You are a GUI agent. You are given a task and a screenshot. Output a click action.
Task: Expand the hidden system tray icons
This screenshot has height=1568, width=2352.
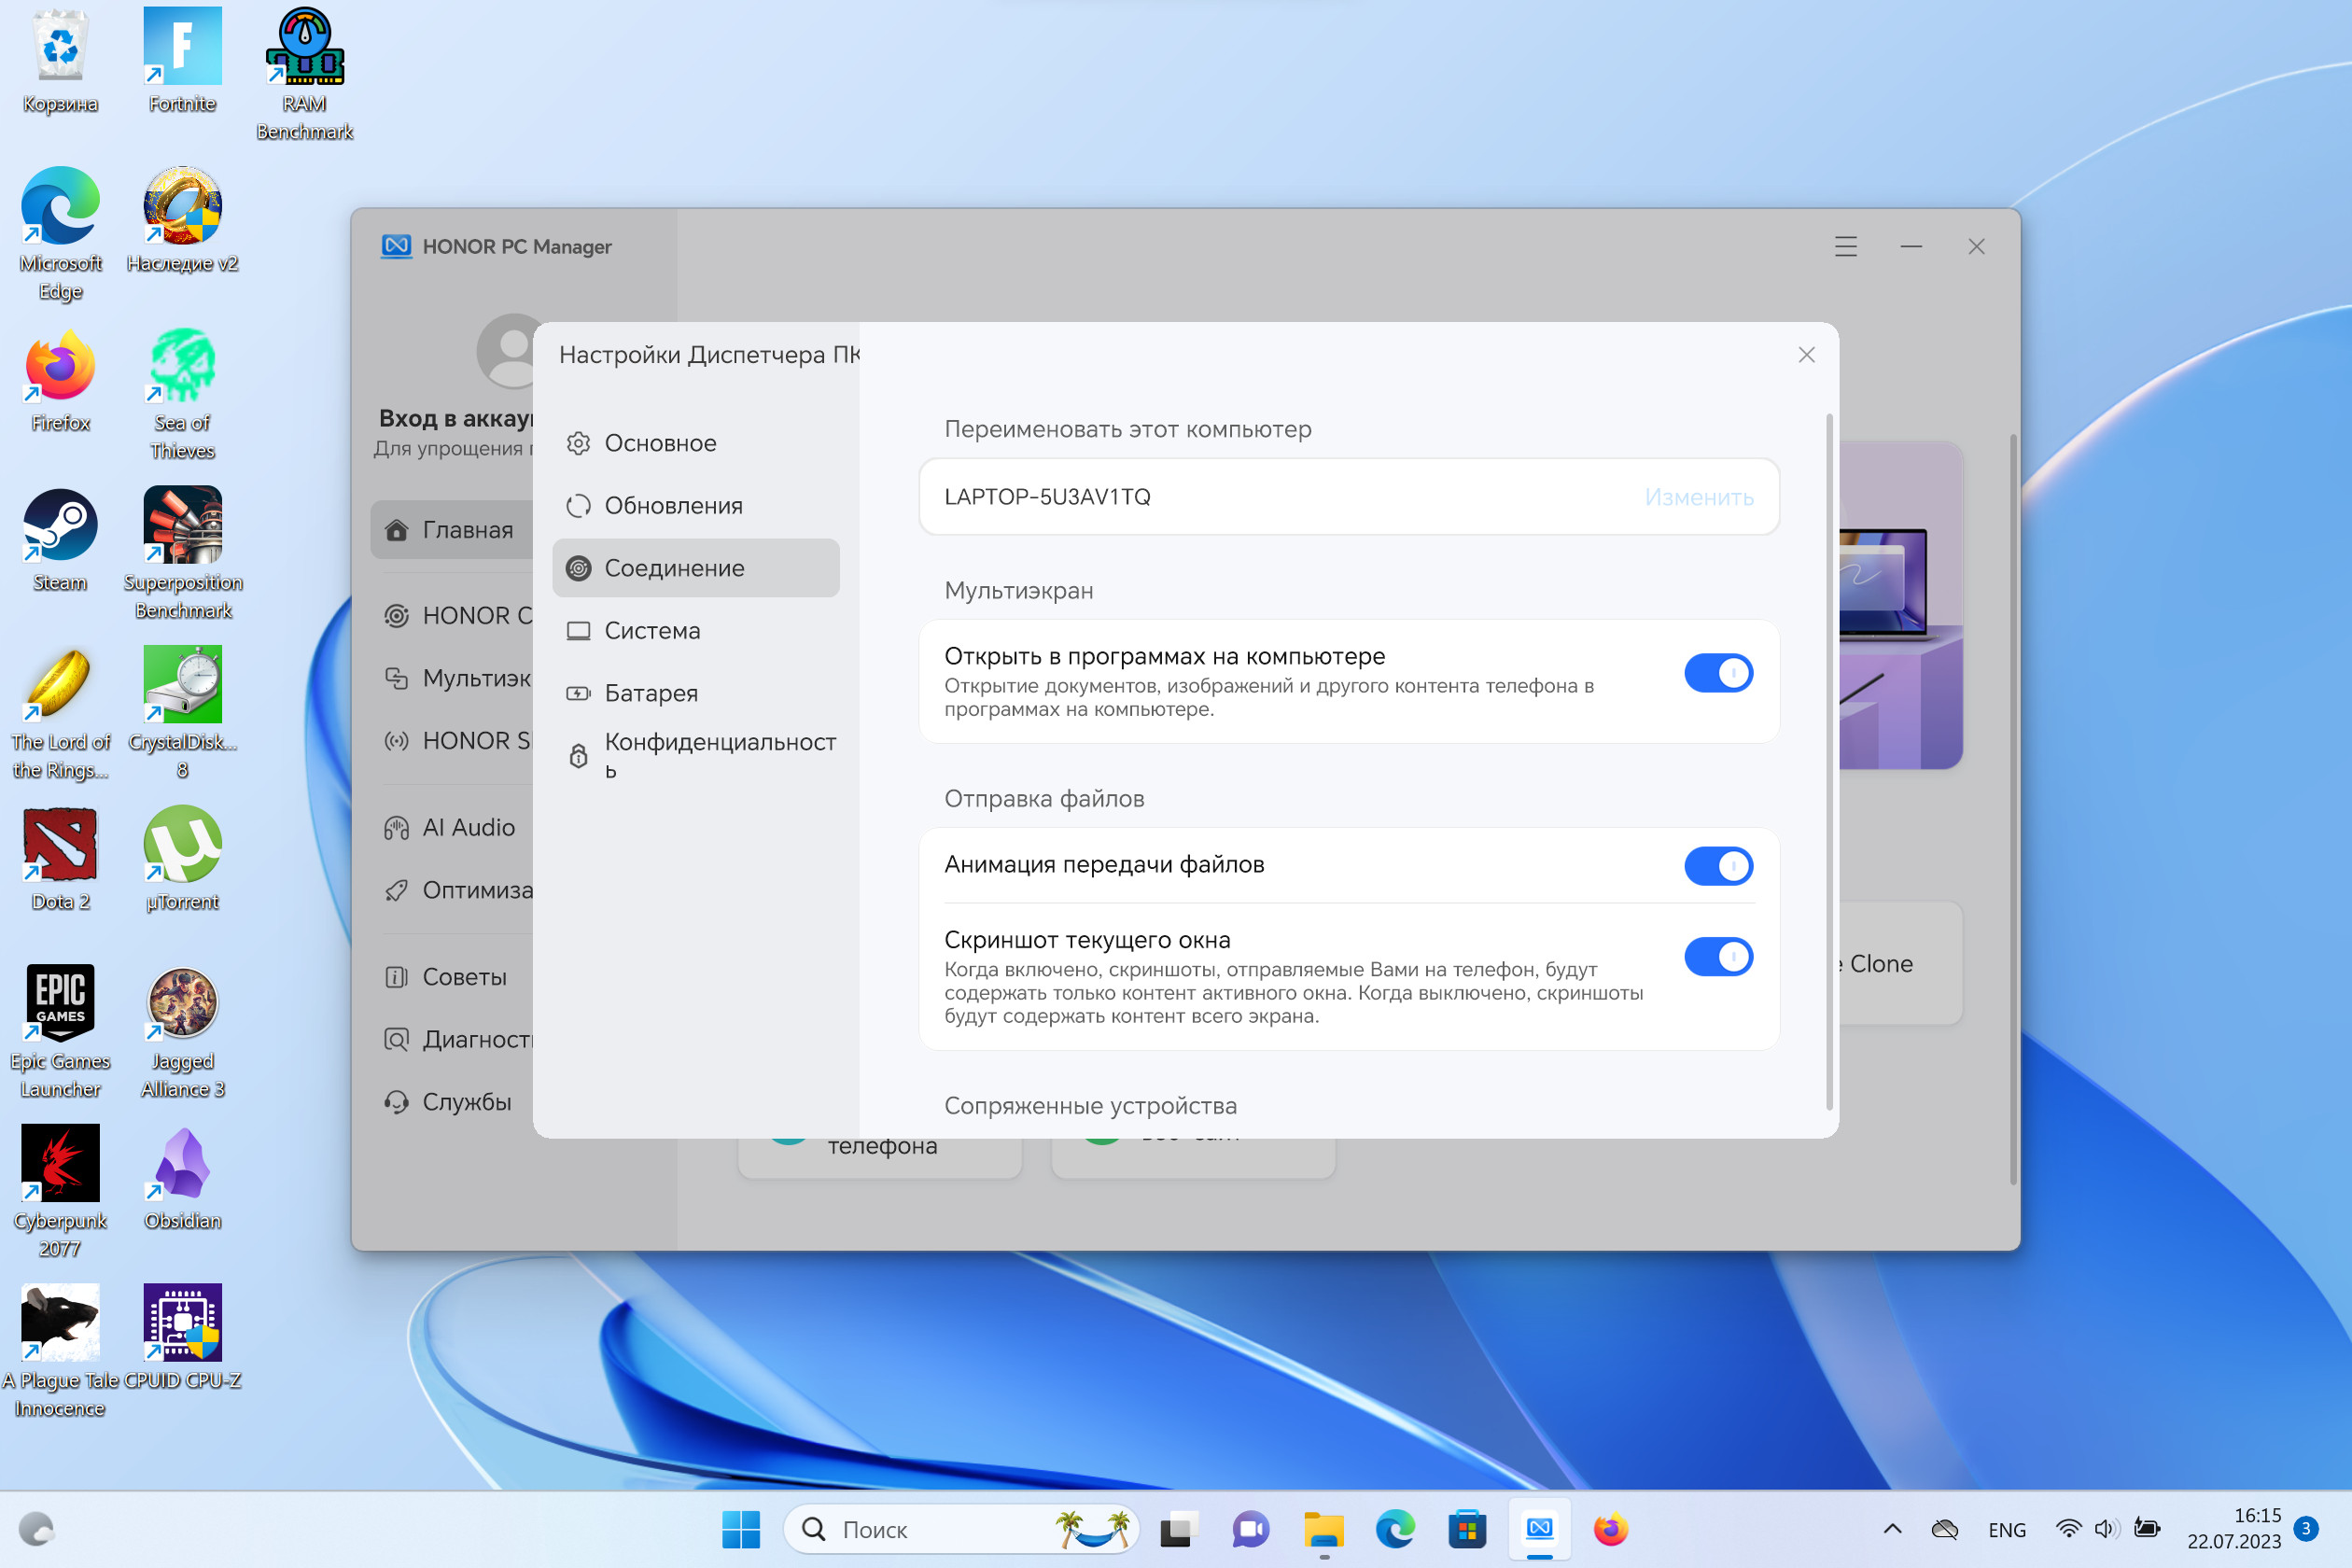[x=1892, y=1529]
